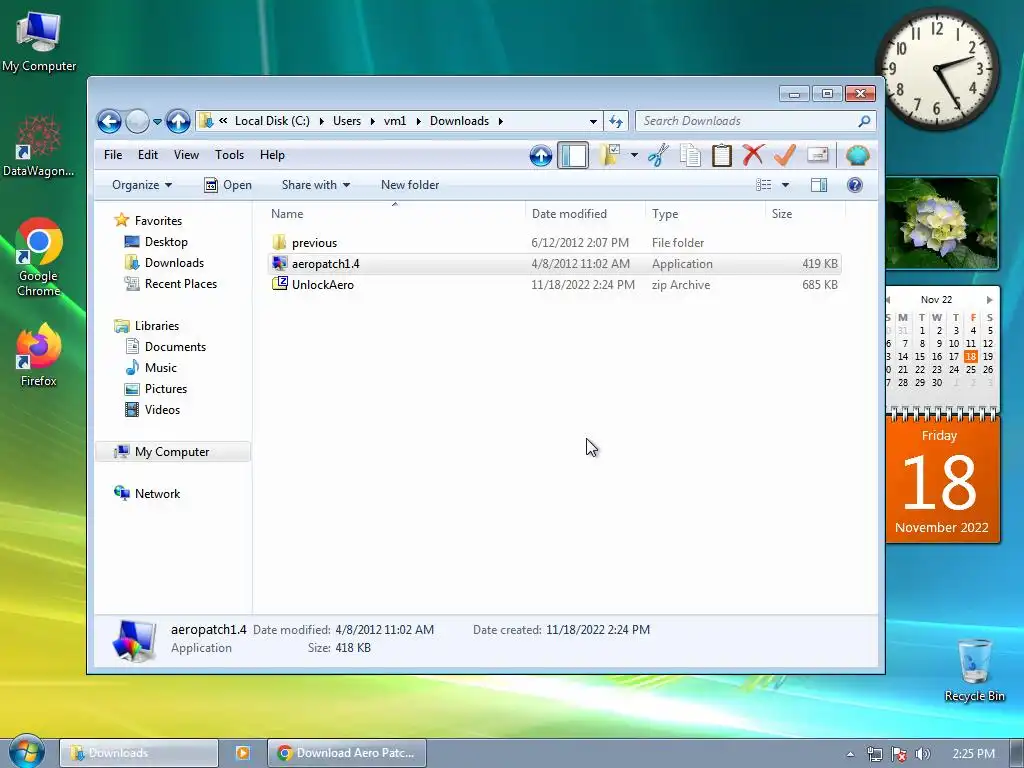Image resolution: width=1024 pixels, height=768 pixels.
Task: Go back with the blue Back arrow
Action: pyautogui.click(x=109, y=121)
